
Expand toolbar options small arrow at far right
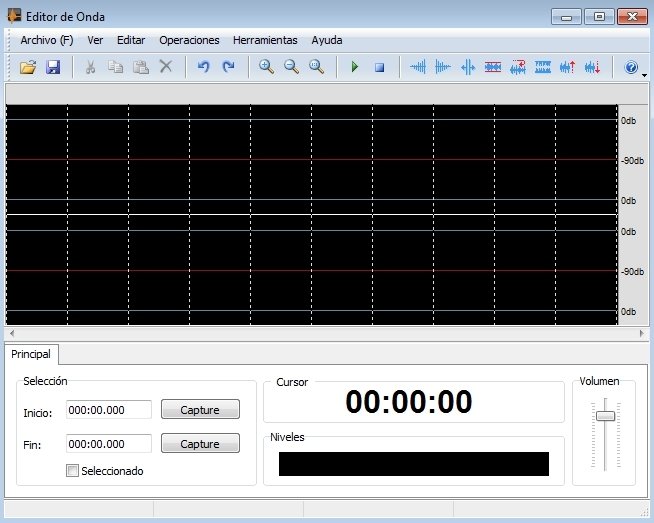pos(644,75)
